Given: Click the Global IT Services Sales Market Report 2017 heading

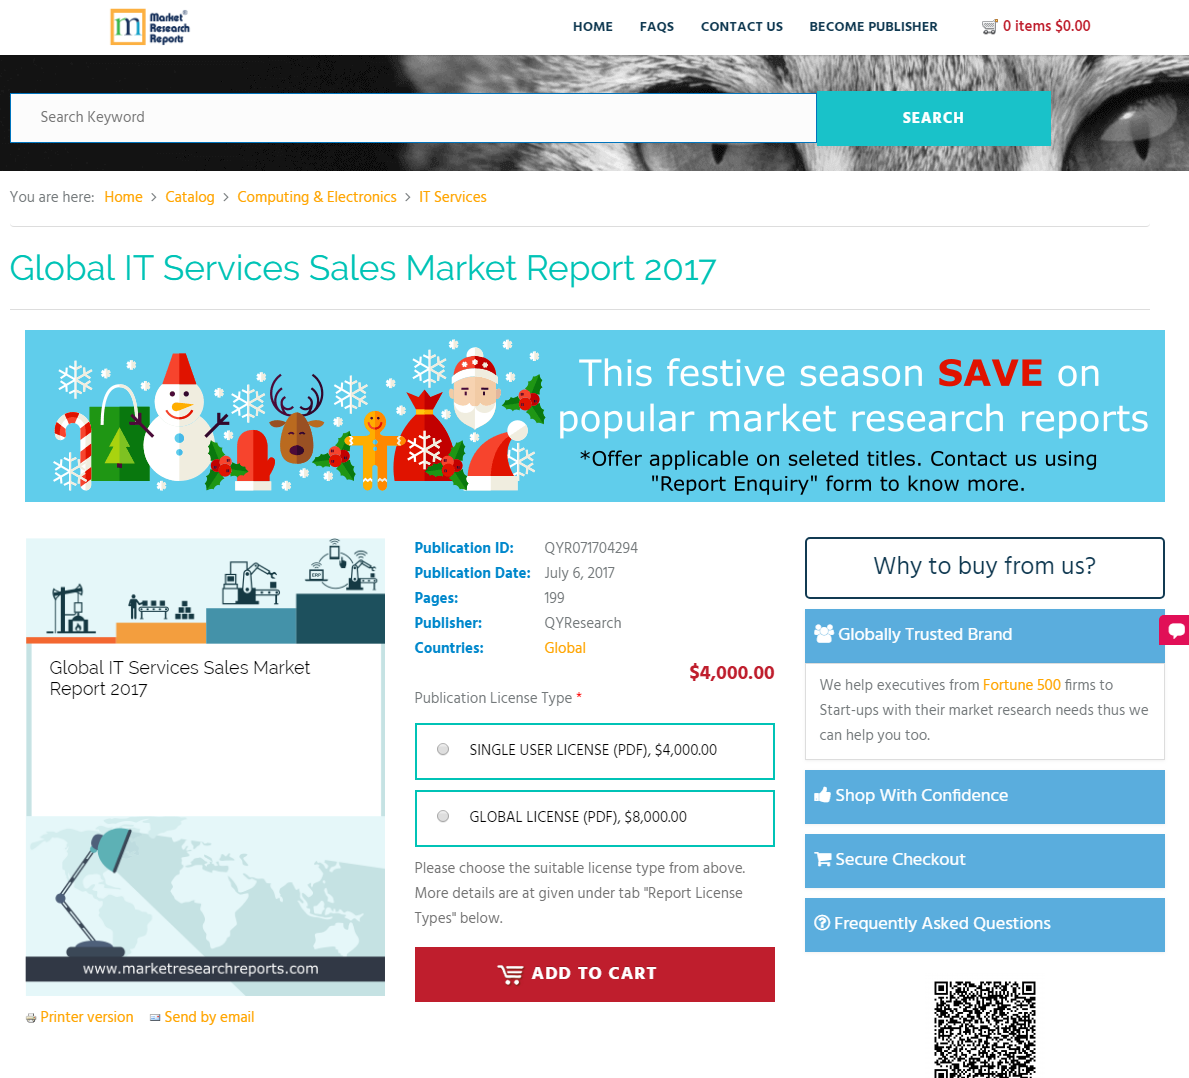Looking at the screenshot, I should pyautogui.click(x=362, y=268).
